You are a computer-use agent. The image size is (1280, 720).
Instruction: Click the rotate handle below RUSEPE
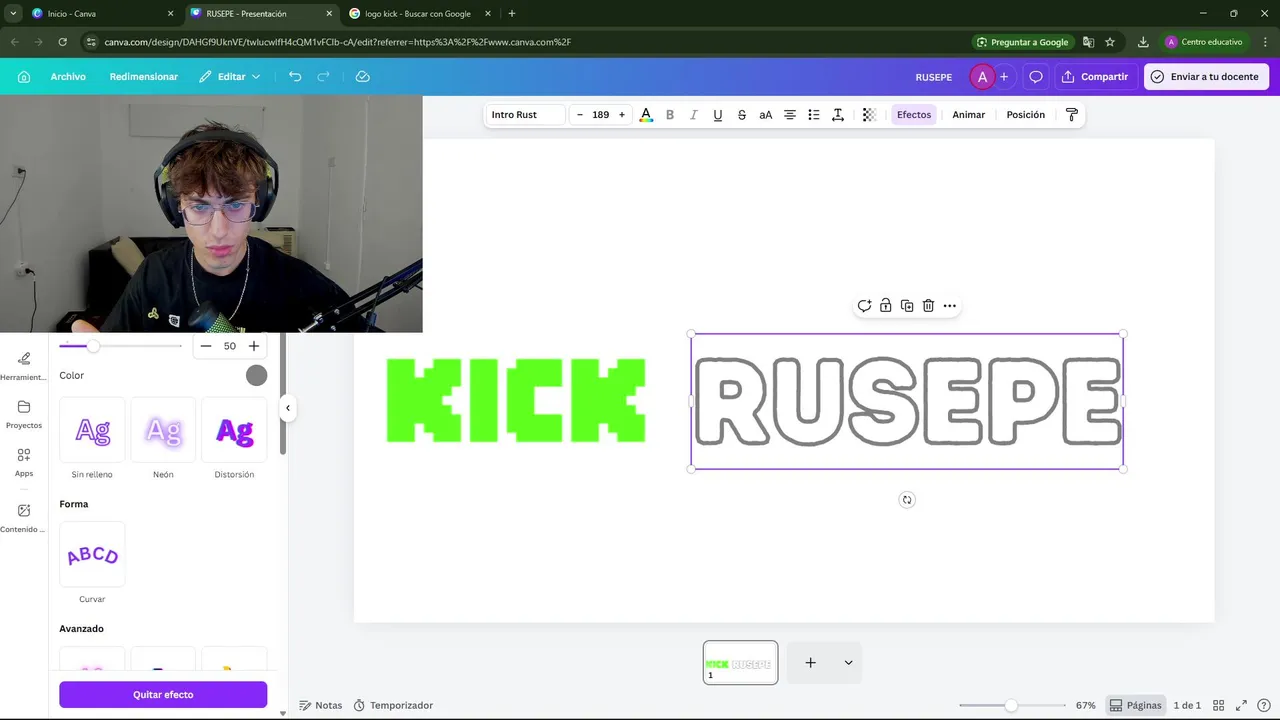tap(907, 500)
